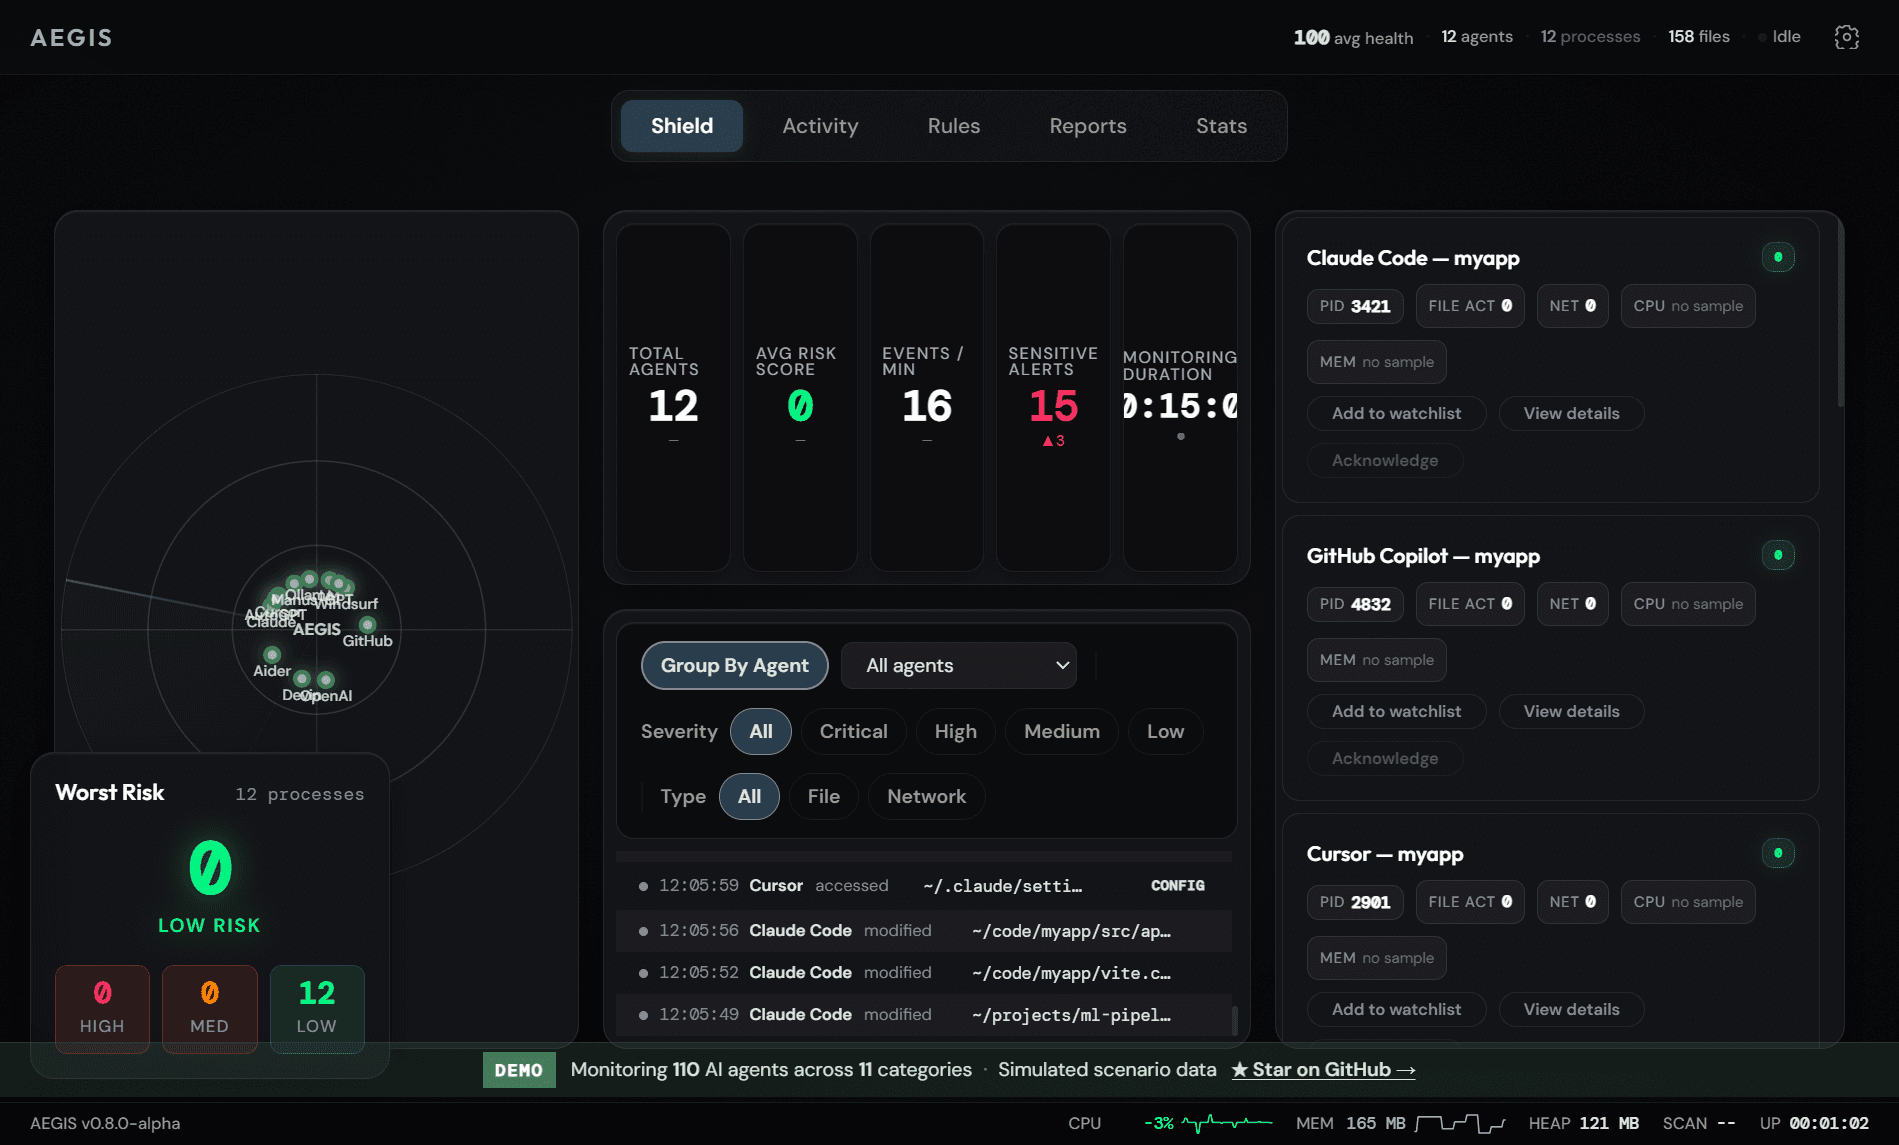1899x1145 pixels.
Task: Click the NET chip on GitHub Copilot
Action: (1573, 604)
